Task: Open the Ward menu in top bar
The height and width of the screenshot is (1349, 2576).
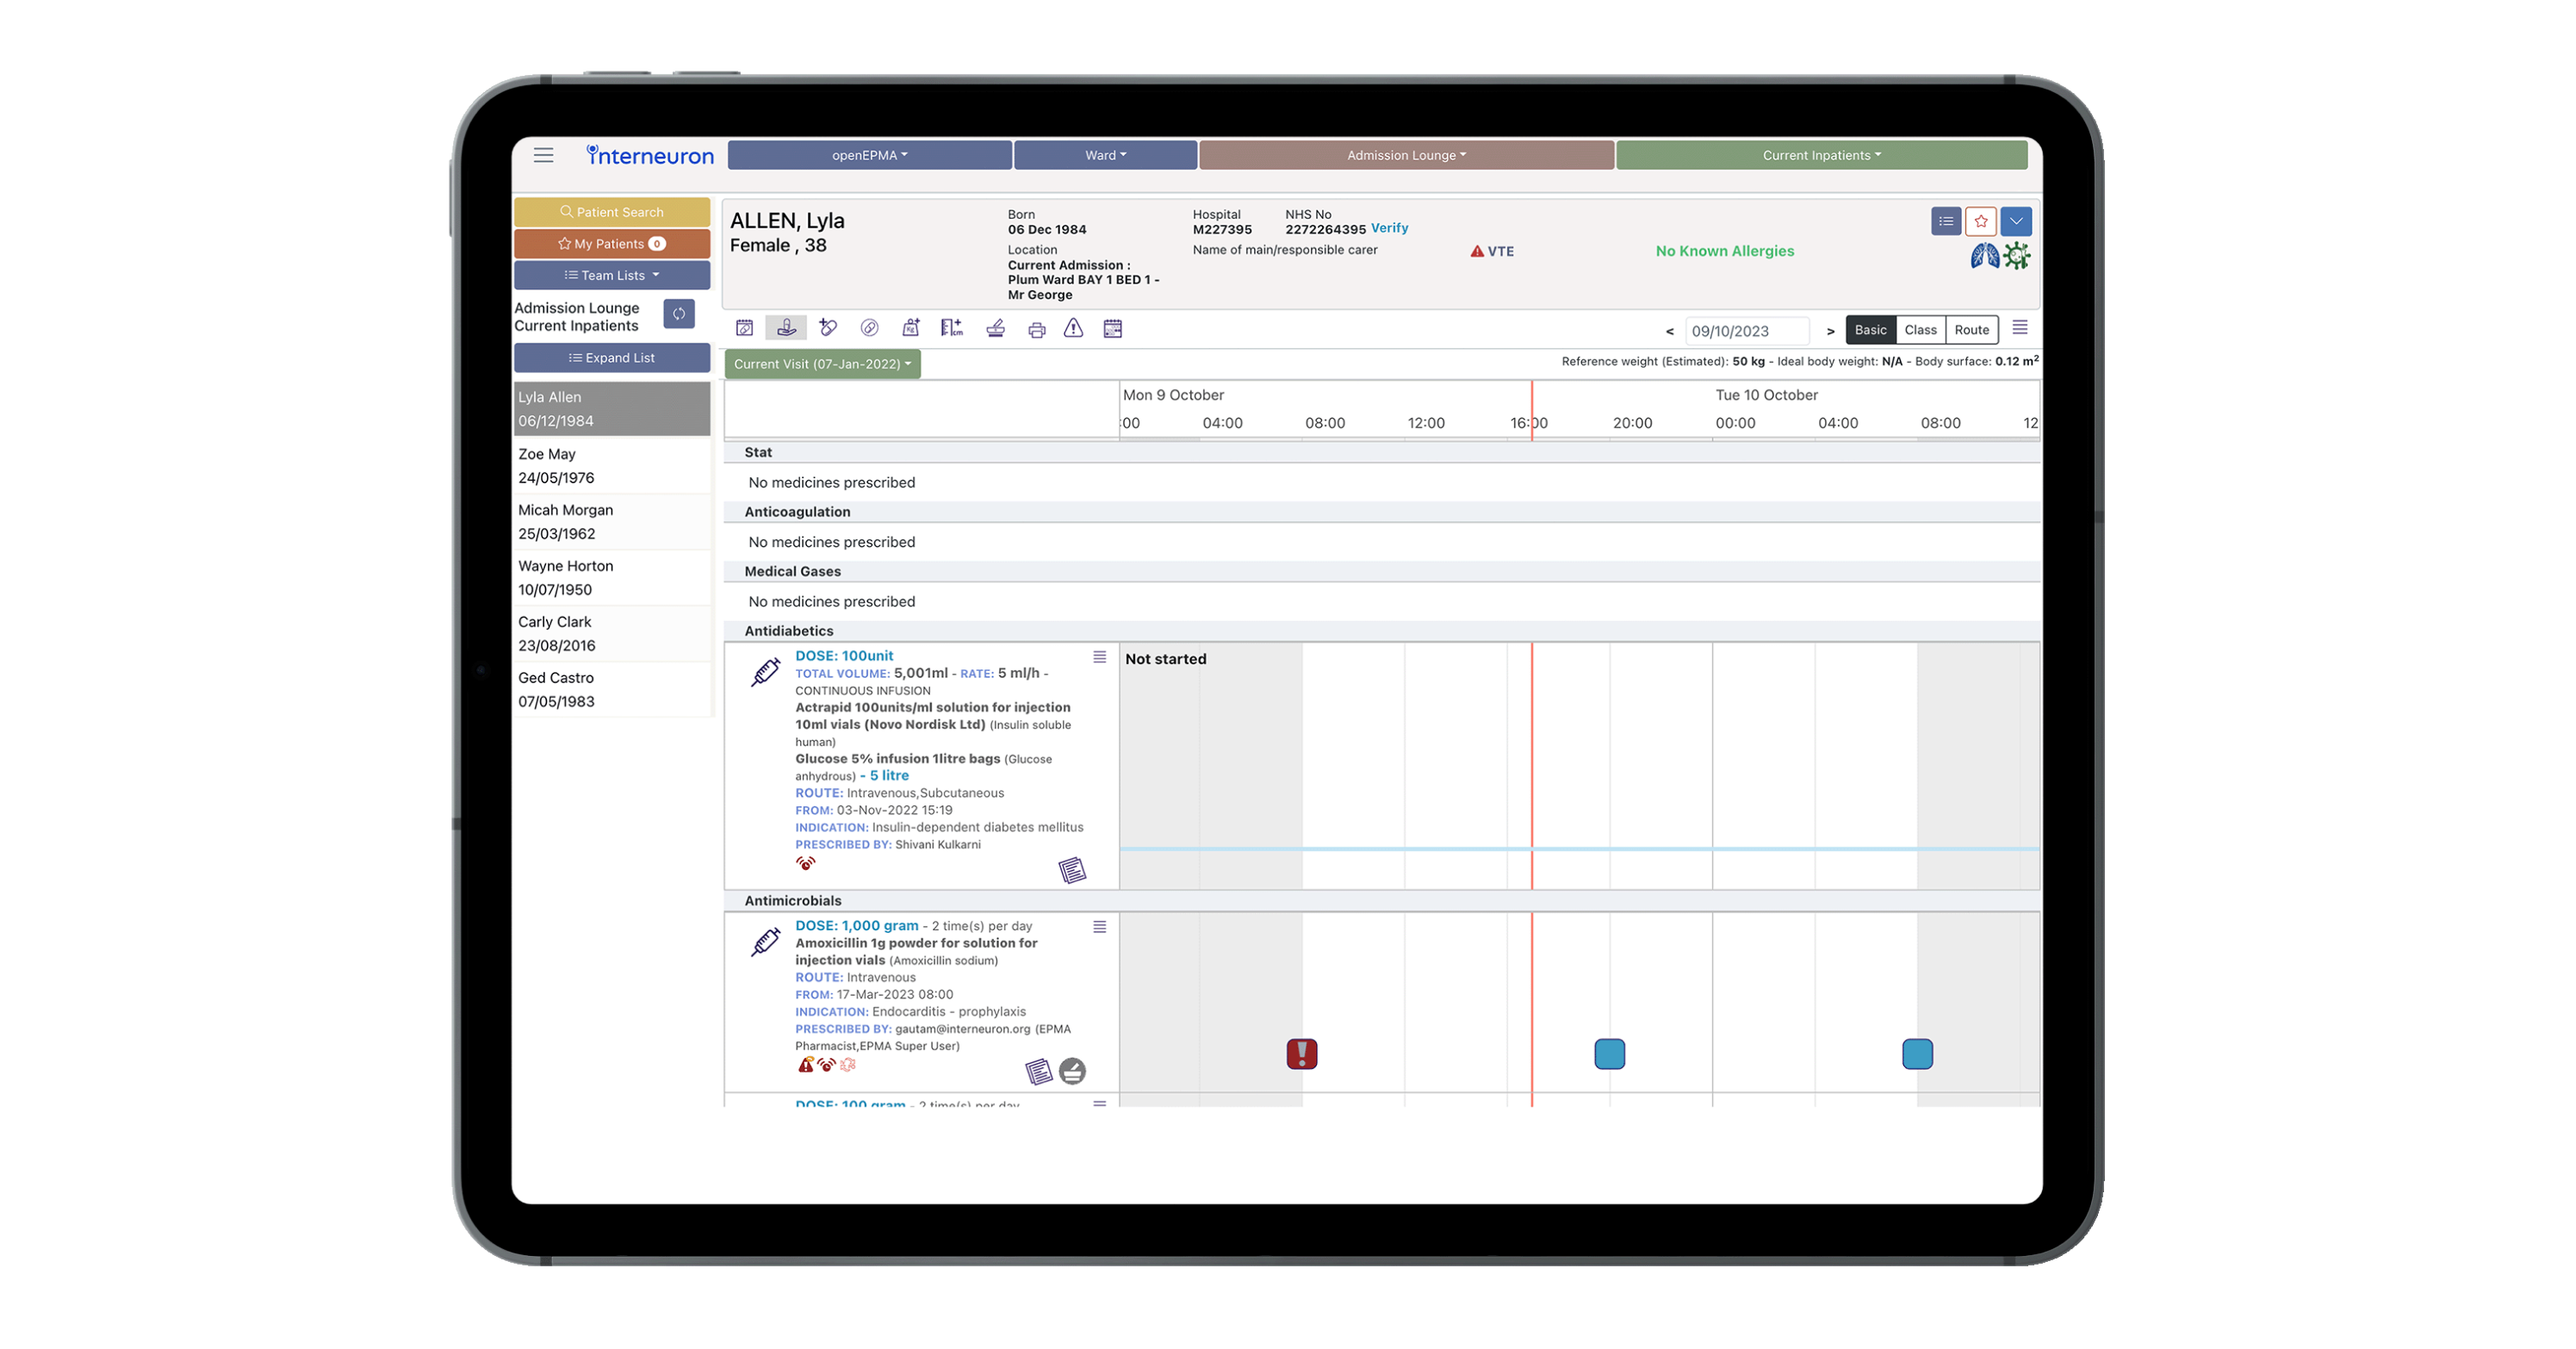Action: [x=1105, y=155]
